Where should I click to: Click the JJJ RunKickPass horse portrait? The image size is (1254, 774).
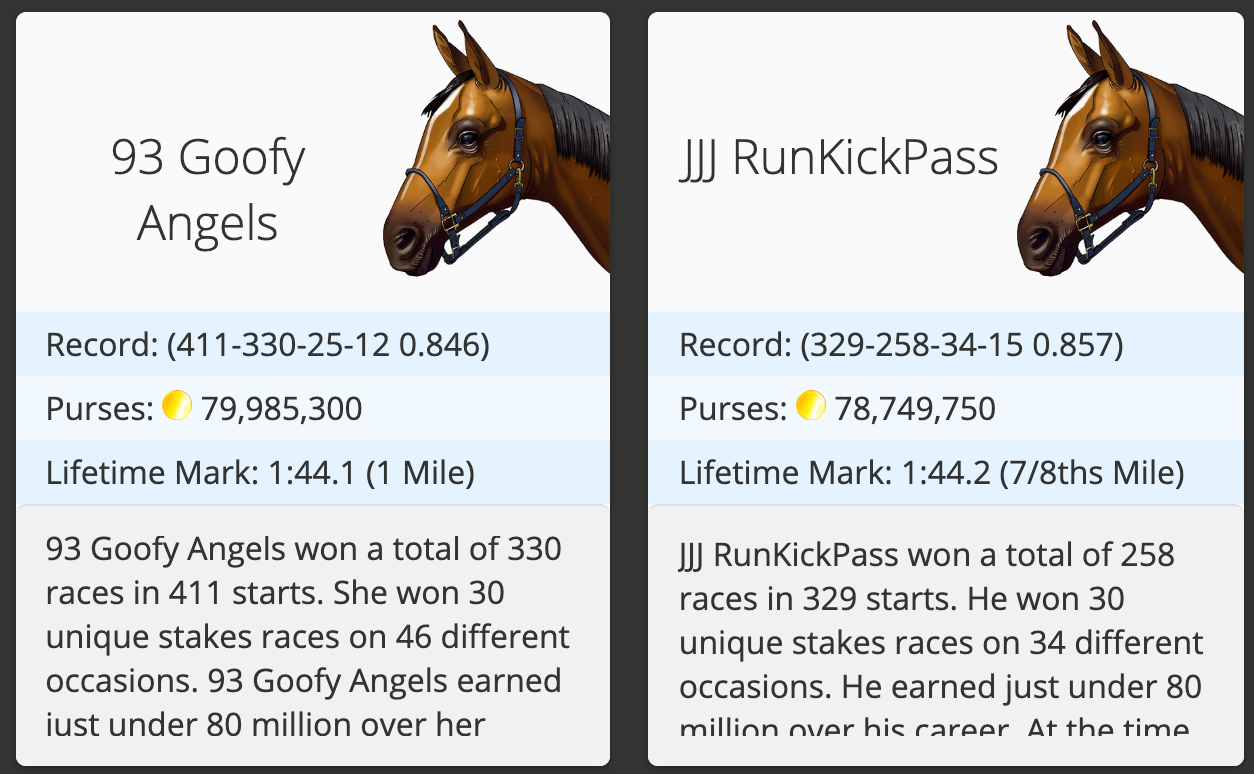1130,149
